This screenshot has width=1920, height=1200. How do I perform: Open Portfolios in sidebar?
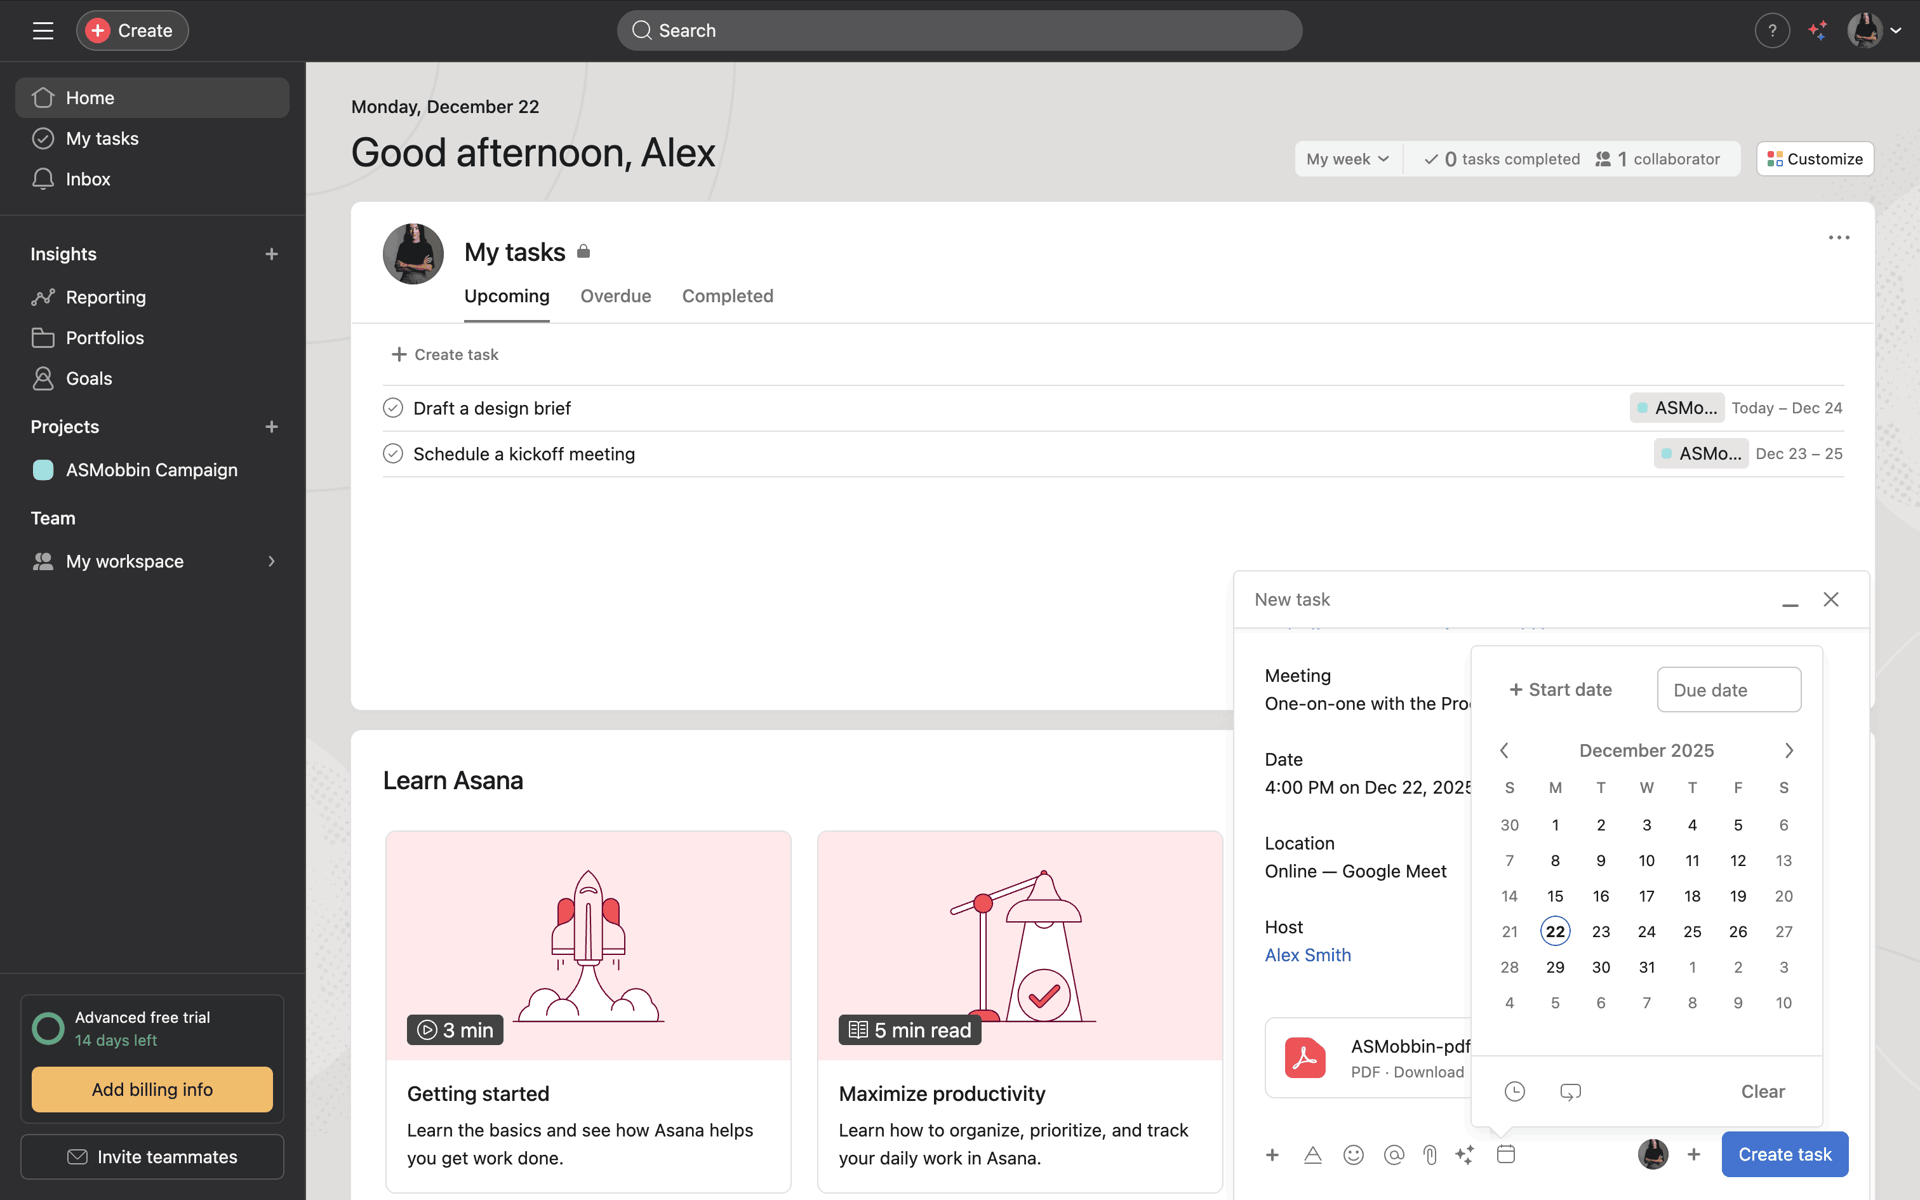tap(152, 338)
